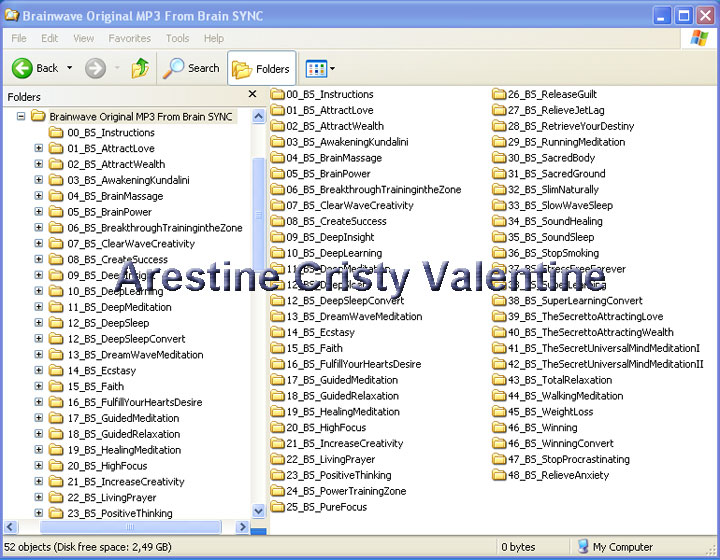The height and width of the screenshot is (560, 720).
Task: Click the horizontal scrollbar thumb in Folders pane
Action: tap(130, 527)
